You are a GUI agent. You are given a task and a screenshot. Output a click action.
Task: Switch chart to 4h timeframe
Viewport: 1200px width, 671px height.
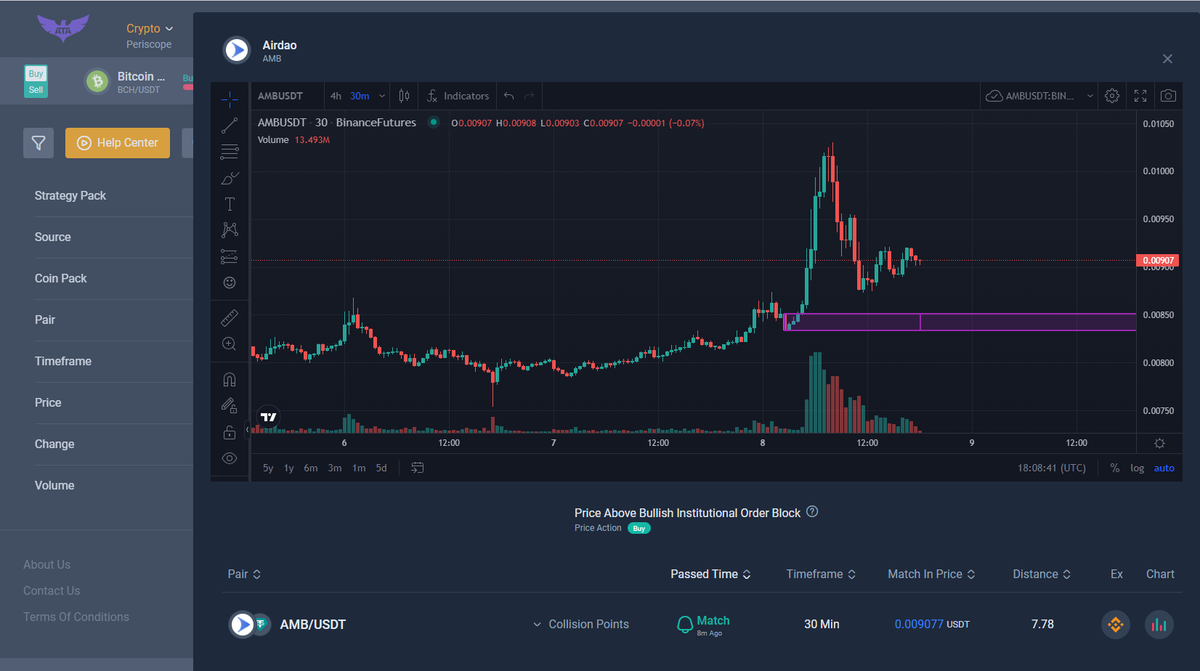336,96
